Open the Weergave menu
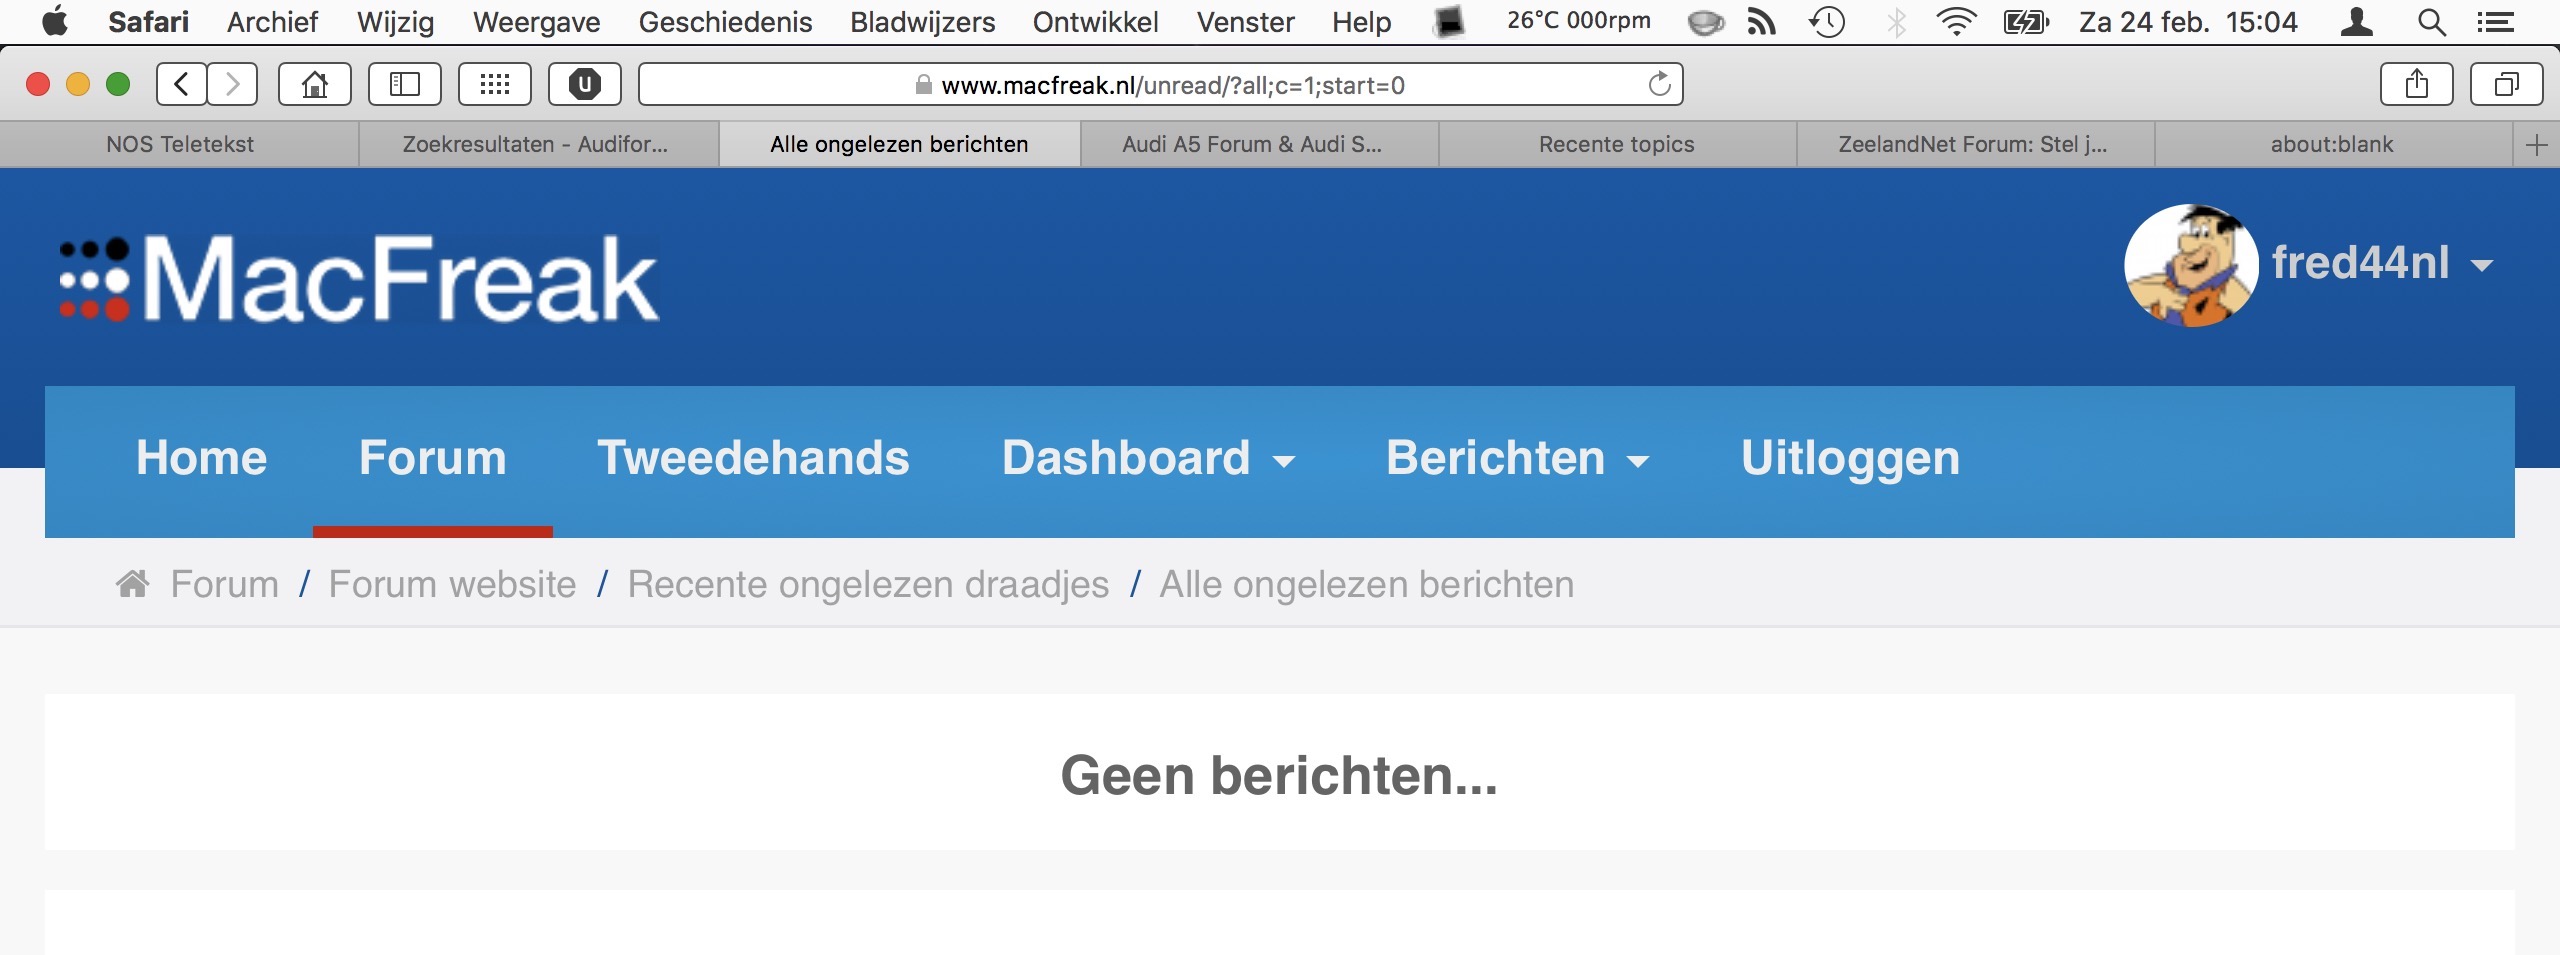 coord(537,22)
